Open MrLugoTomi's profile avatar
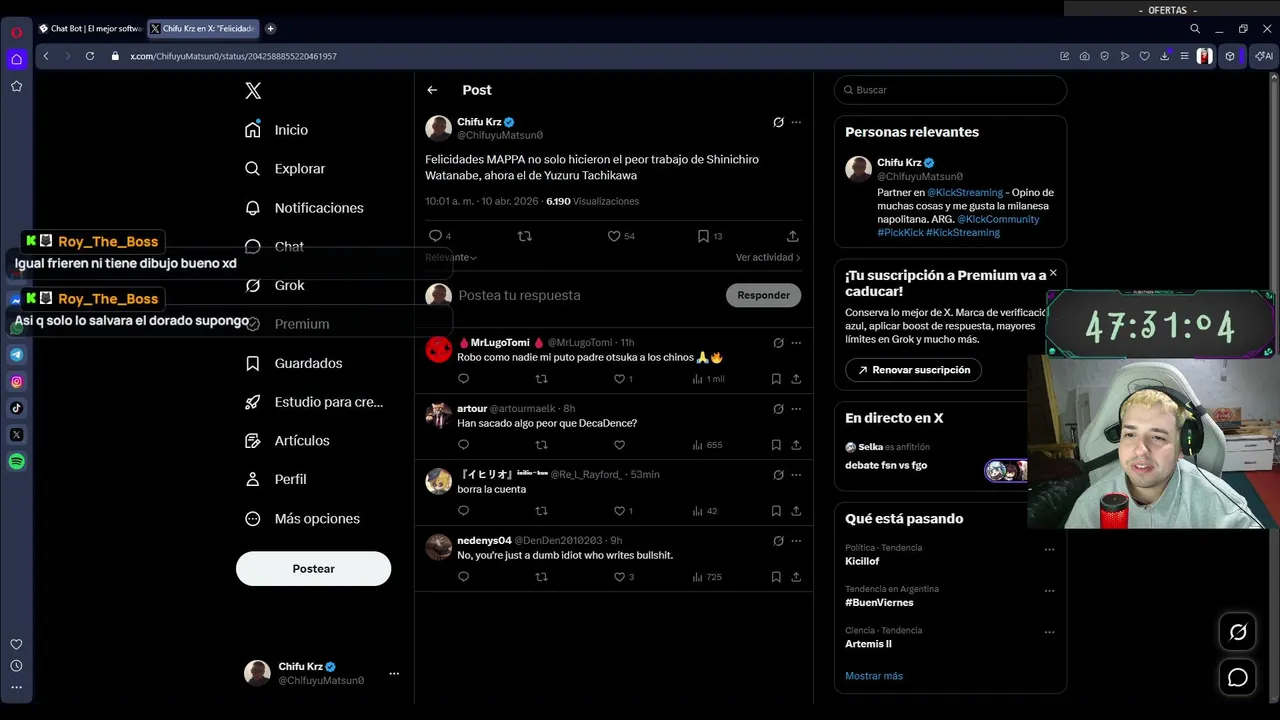Image resolution: width=1280 pixels, height=720 pixels. click(438, 349)
